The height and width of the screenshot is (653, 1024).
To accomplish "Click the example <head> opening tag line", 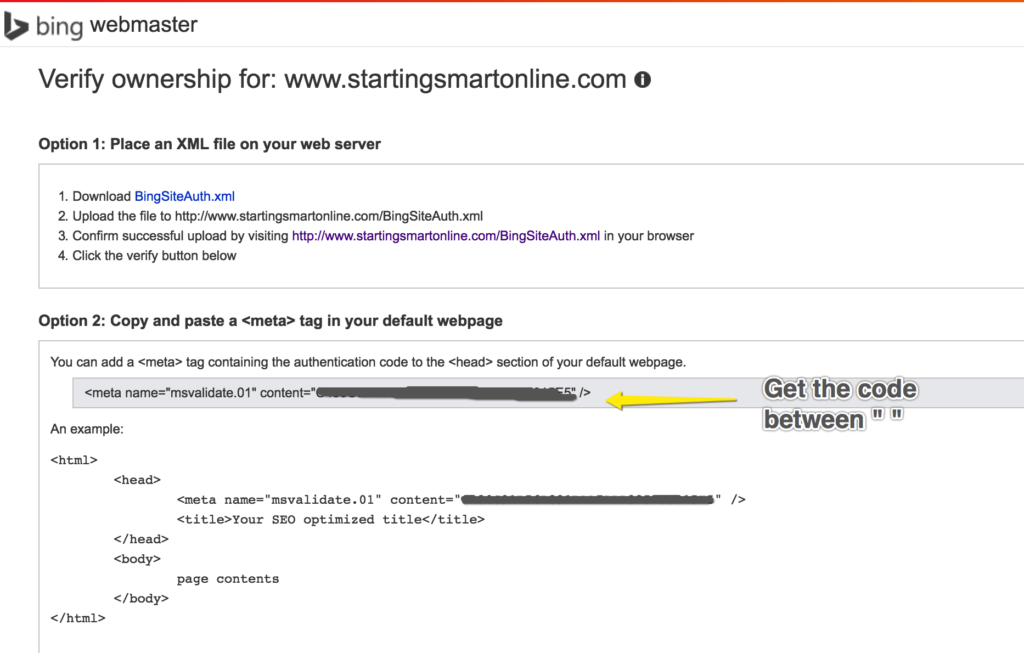I will coord(137,480).
